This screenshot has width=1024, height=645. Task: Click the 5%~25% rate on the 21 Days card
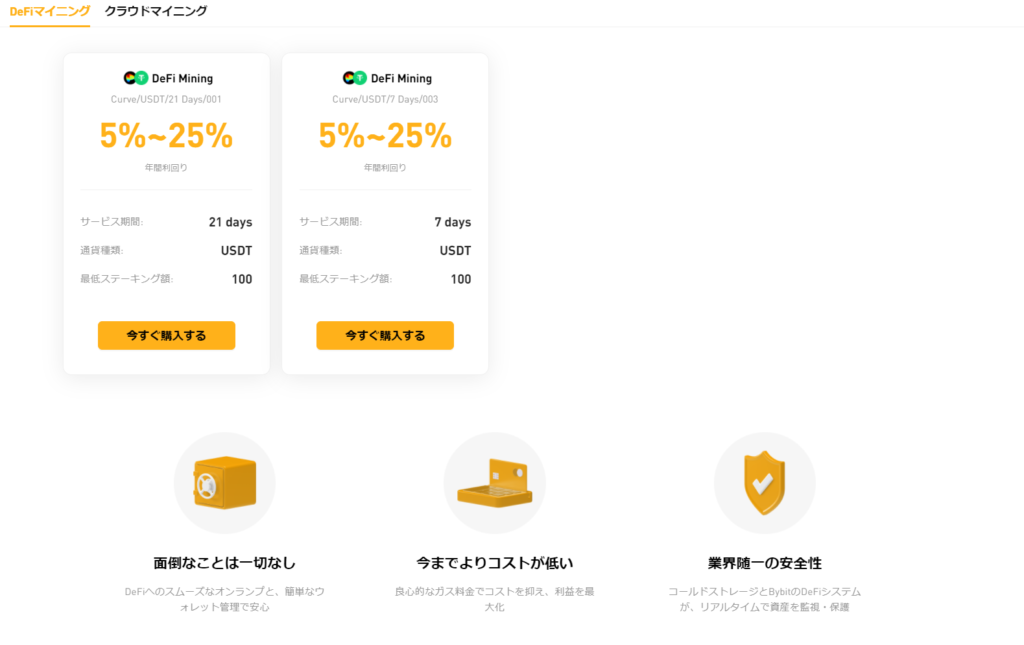[x=166, y=136]
